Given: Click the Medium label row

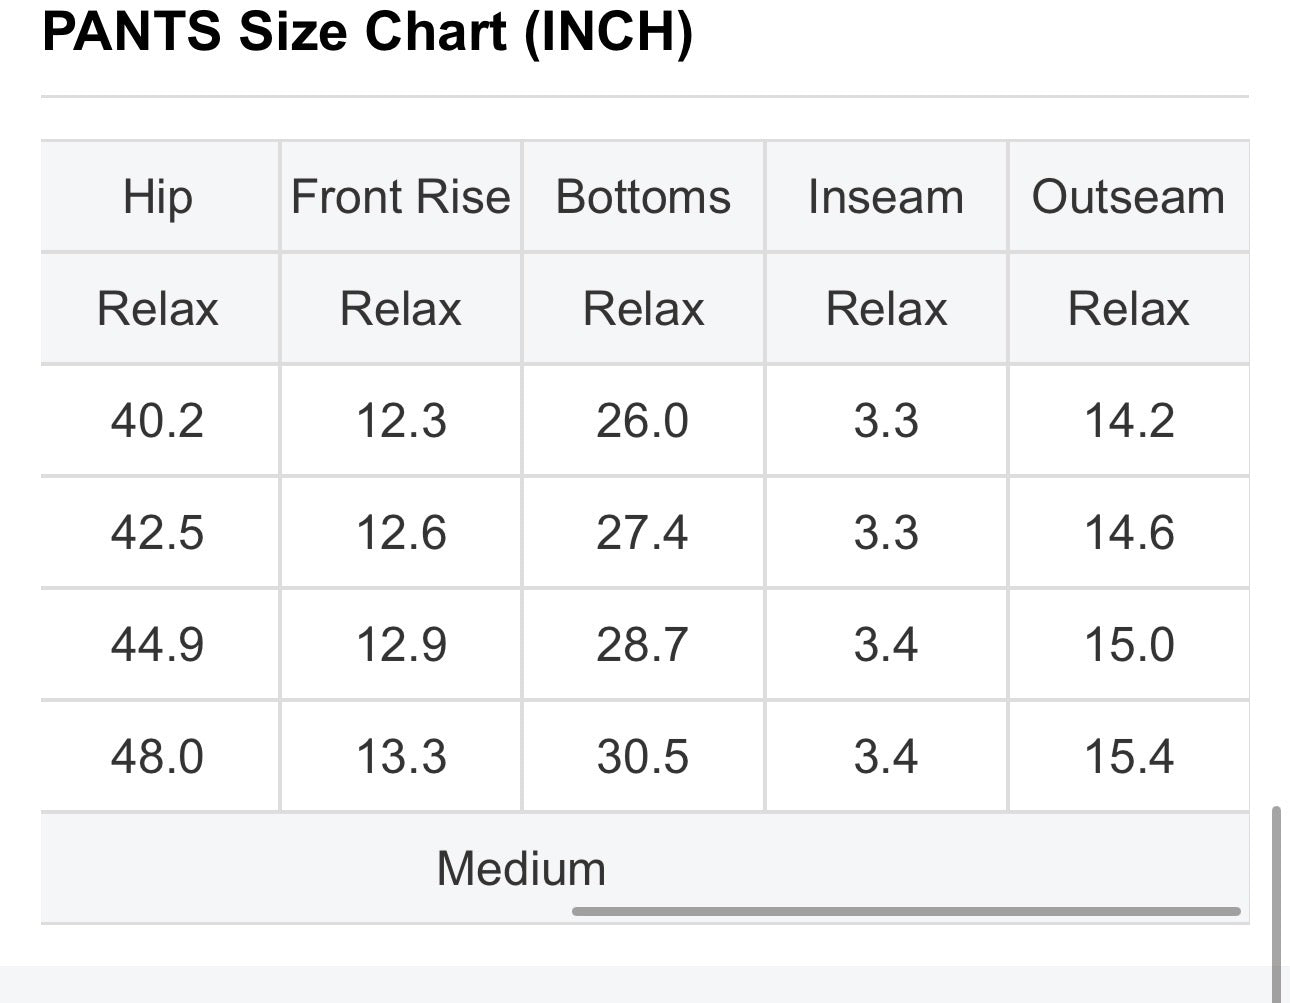Looking at the screenshot, I should pos(645,868).
